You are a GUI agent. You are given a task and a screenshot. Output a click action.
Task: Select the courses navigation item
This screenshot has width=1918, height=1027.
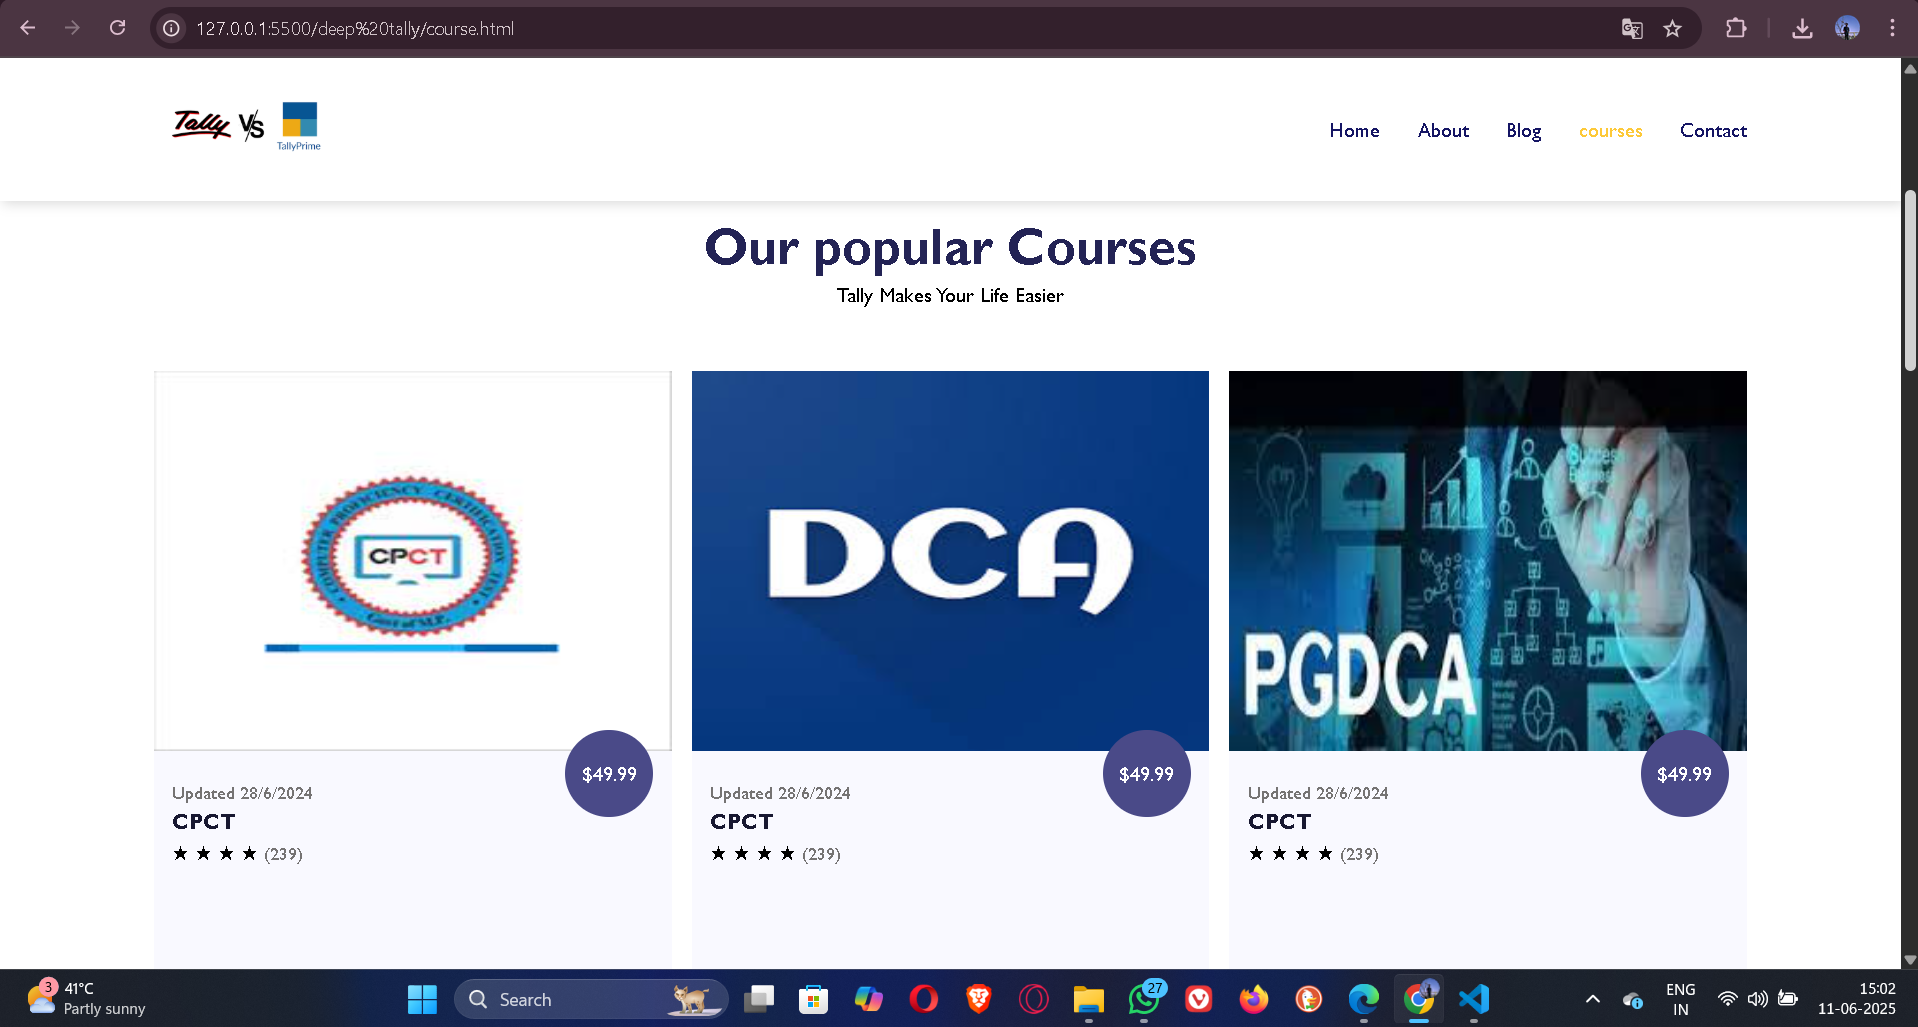coord(1610,131)
